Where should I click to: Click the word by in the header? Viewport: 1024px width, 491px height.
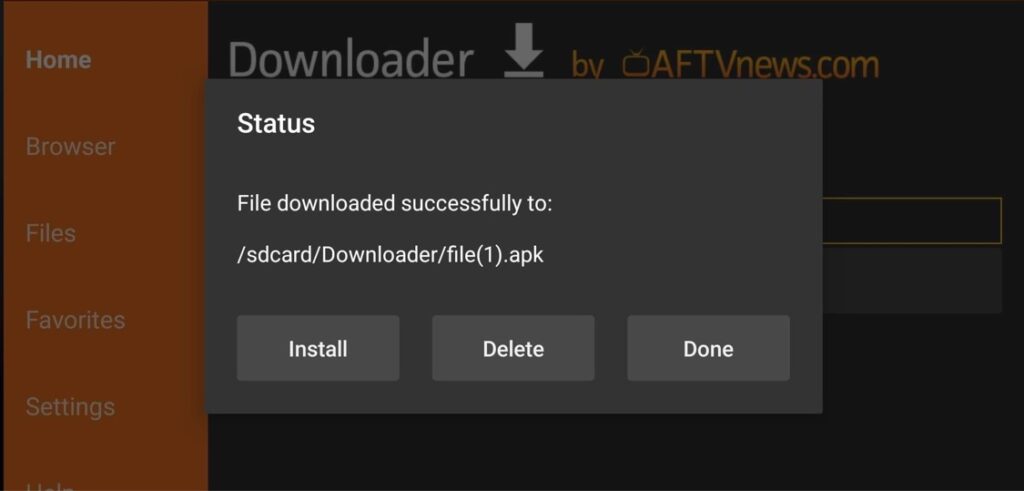[587, 67]
